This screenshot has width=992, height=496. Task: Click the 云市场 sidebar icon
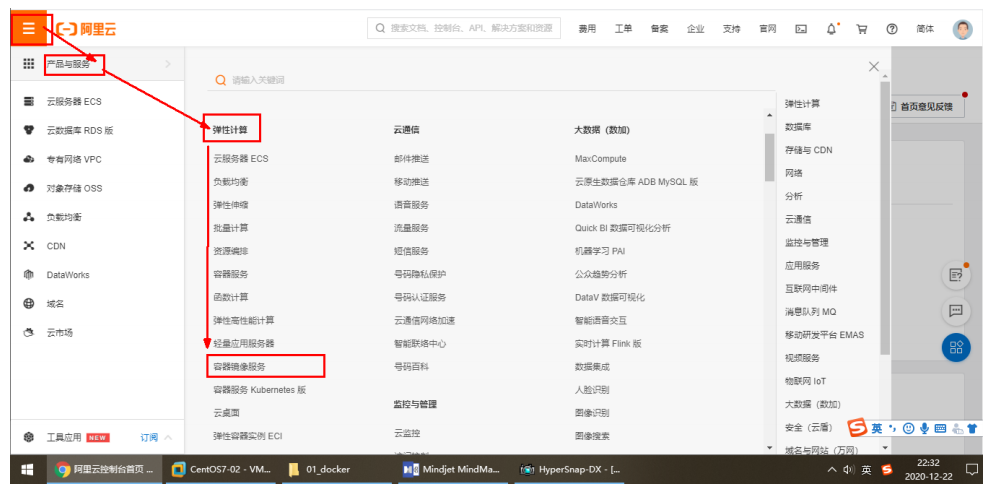click(x=28, y=332)
